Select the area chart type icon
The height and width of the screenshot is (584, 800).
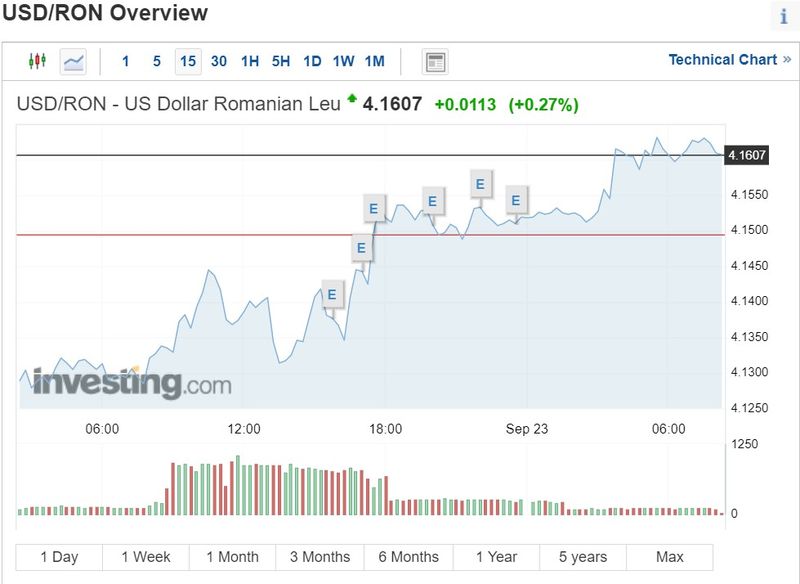click(73, 62)
